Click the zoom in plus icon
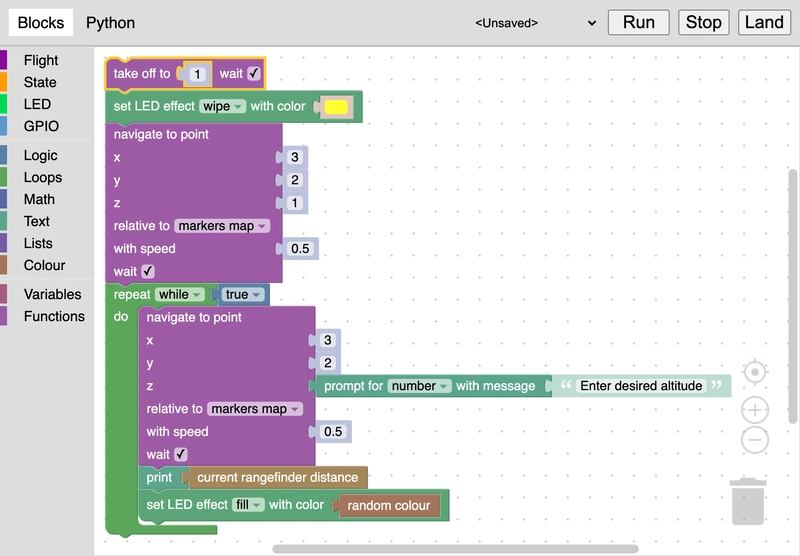 coord(755,409)
